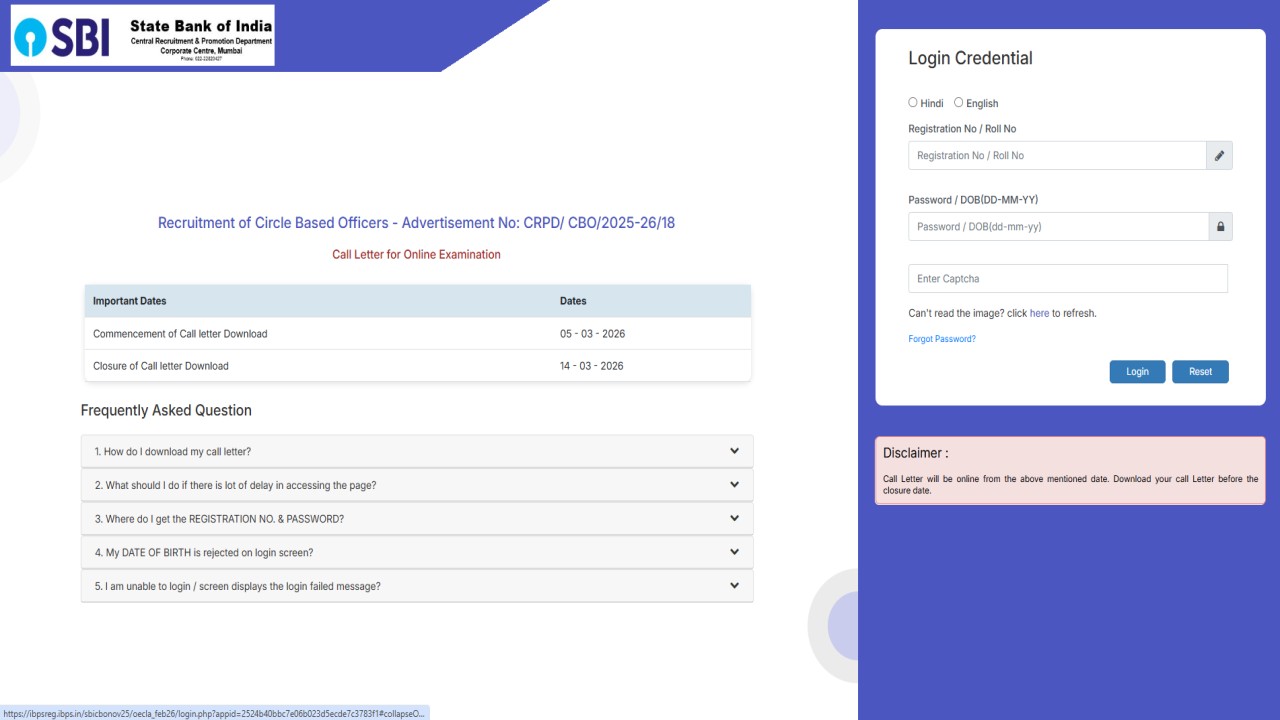The image size is (1280, 720).
Task: Click the ibpsreg URL in the status bar
Action: 213,712
